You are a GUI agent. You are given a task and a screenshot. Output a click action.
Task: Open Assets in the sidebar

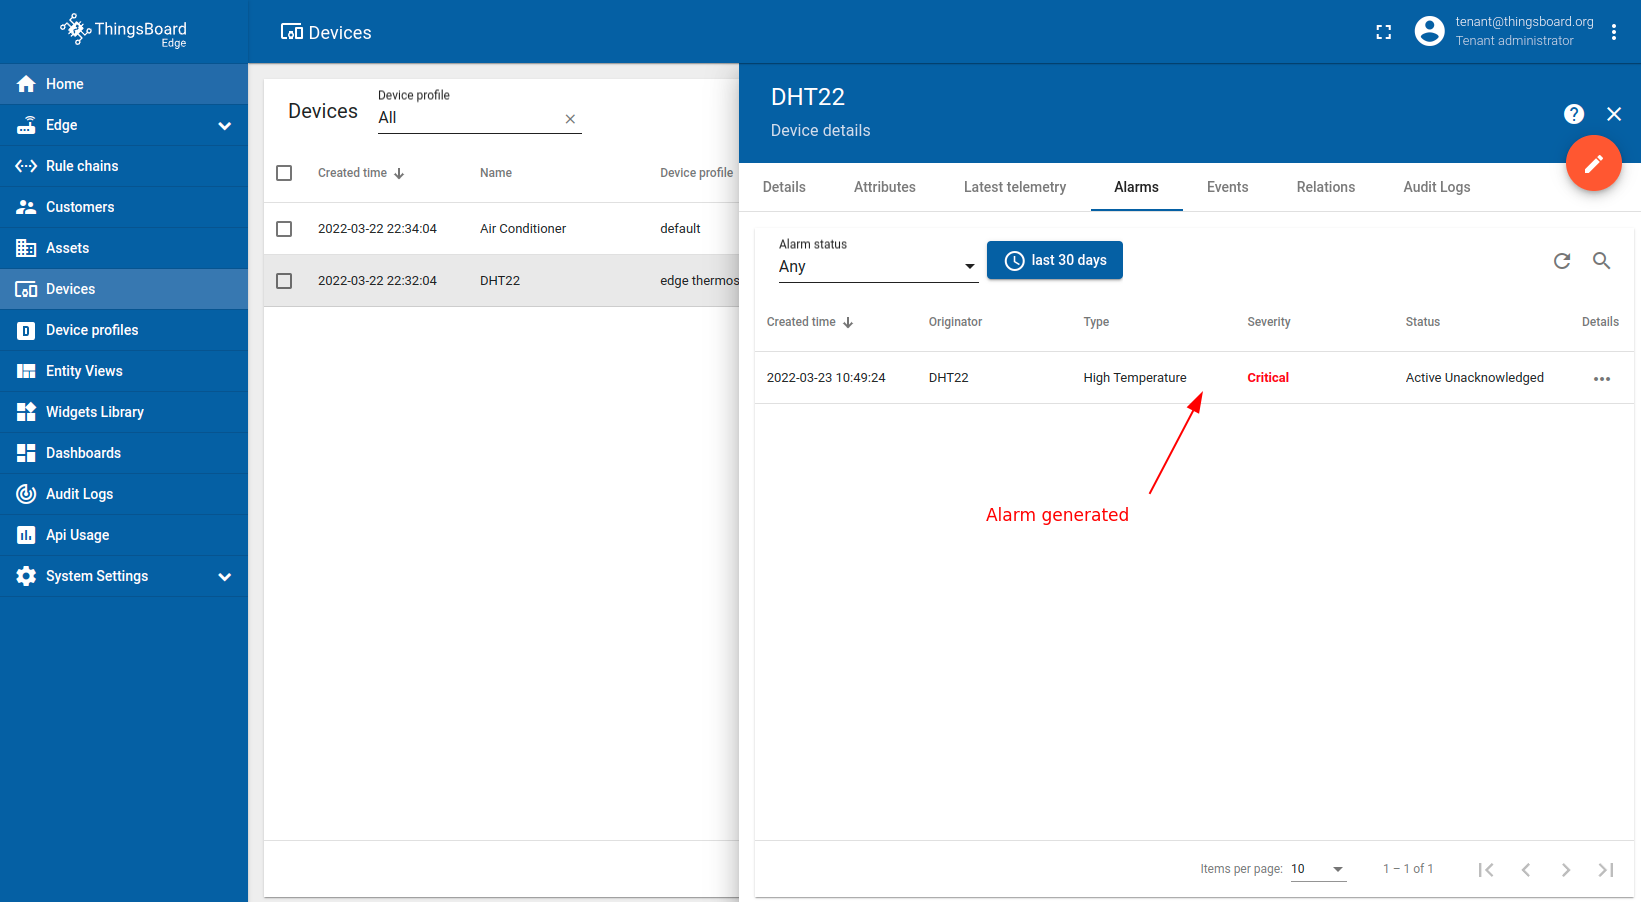point(124,248)
